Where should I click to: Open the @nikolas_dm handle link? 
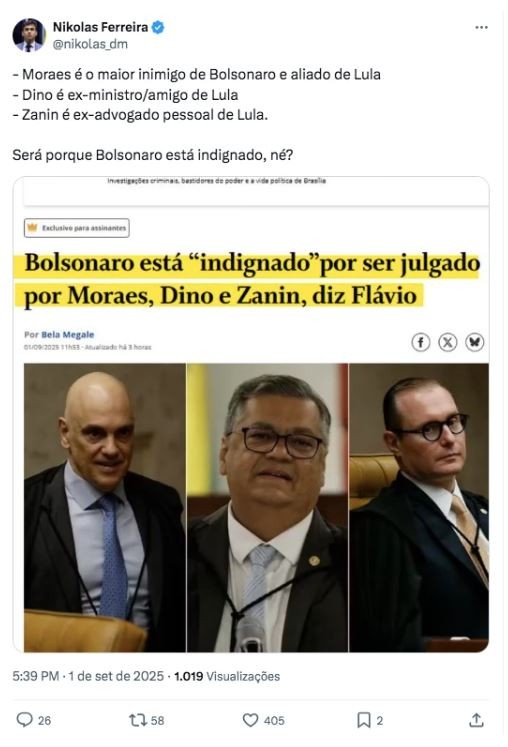[90, 44]
